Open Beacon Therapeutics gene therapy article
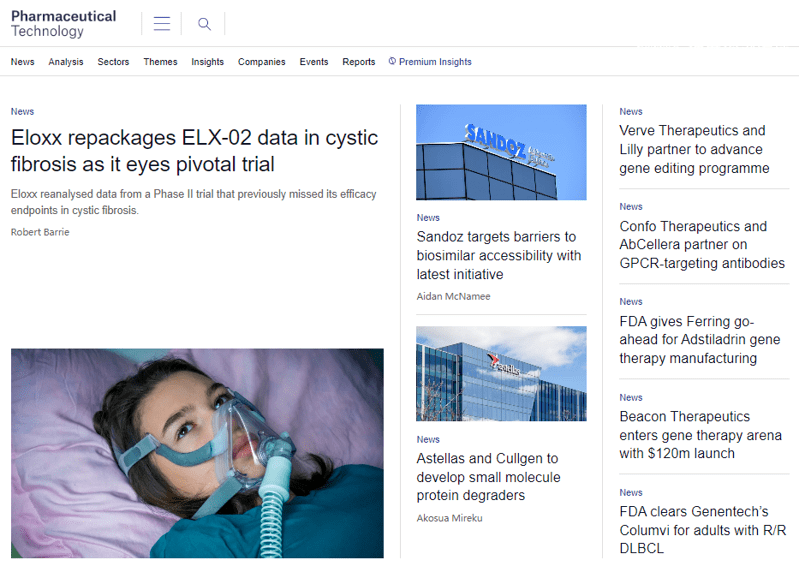Image resolution: width=799 pixels, height=566 pixels. pos(701,435)
